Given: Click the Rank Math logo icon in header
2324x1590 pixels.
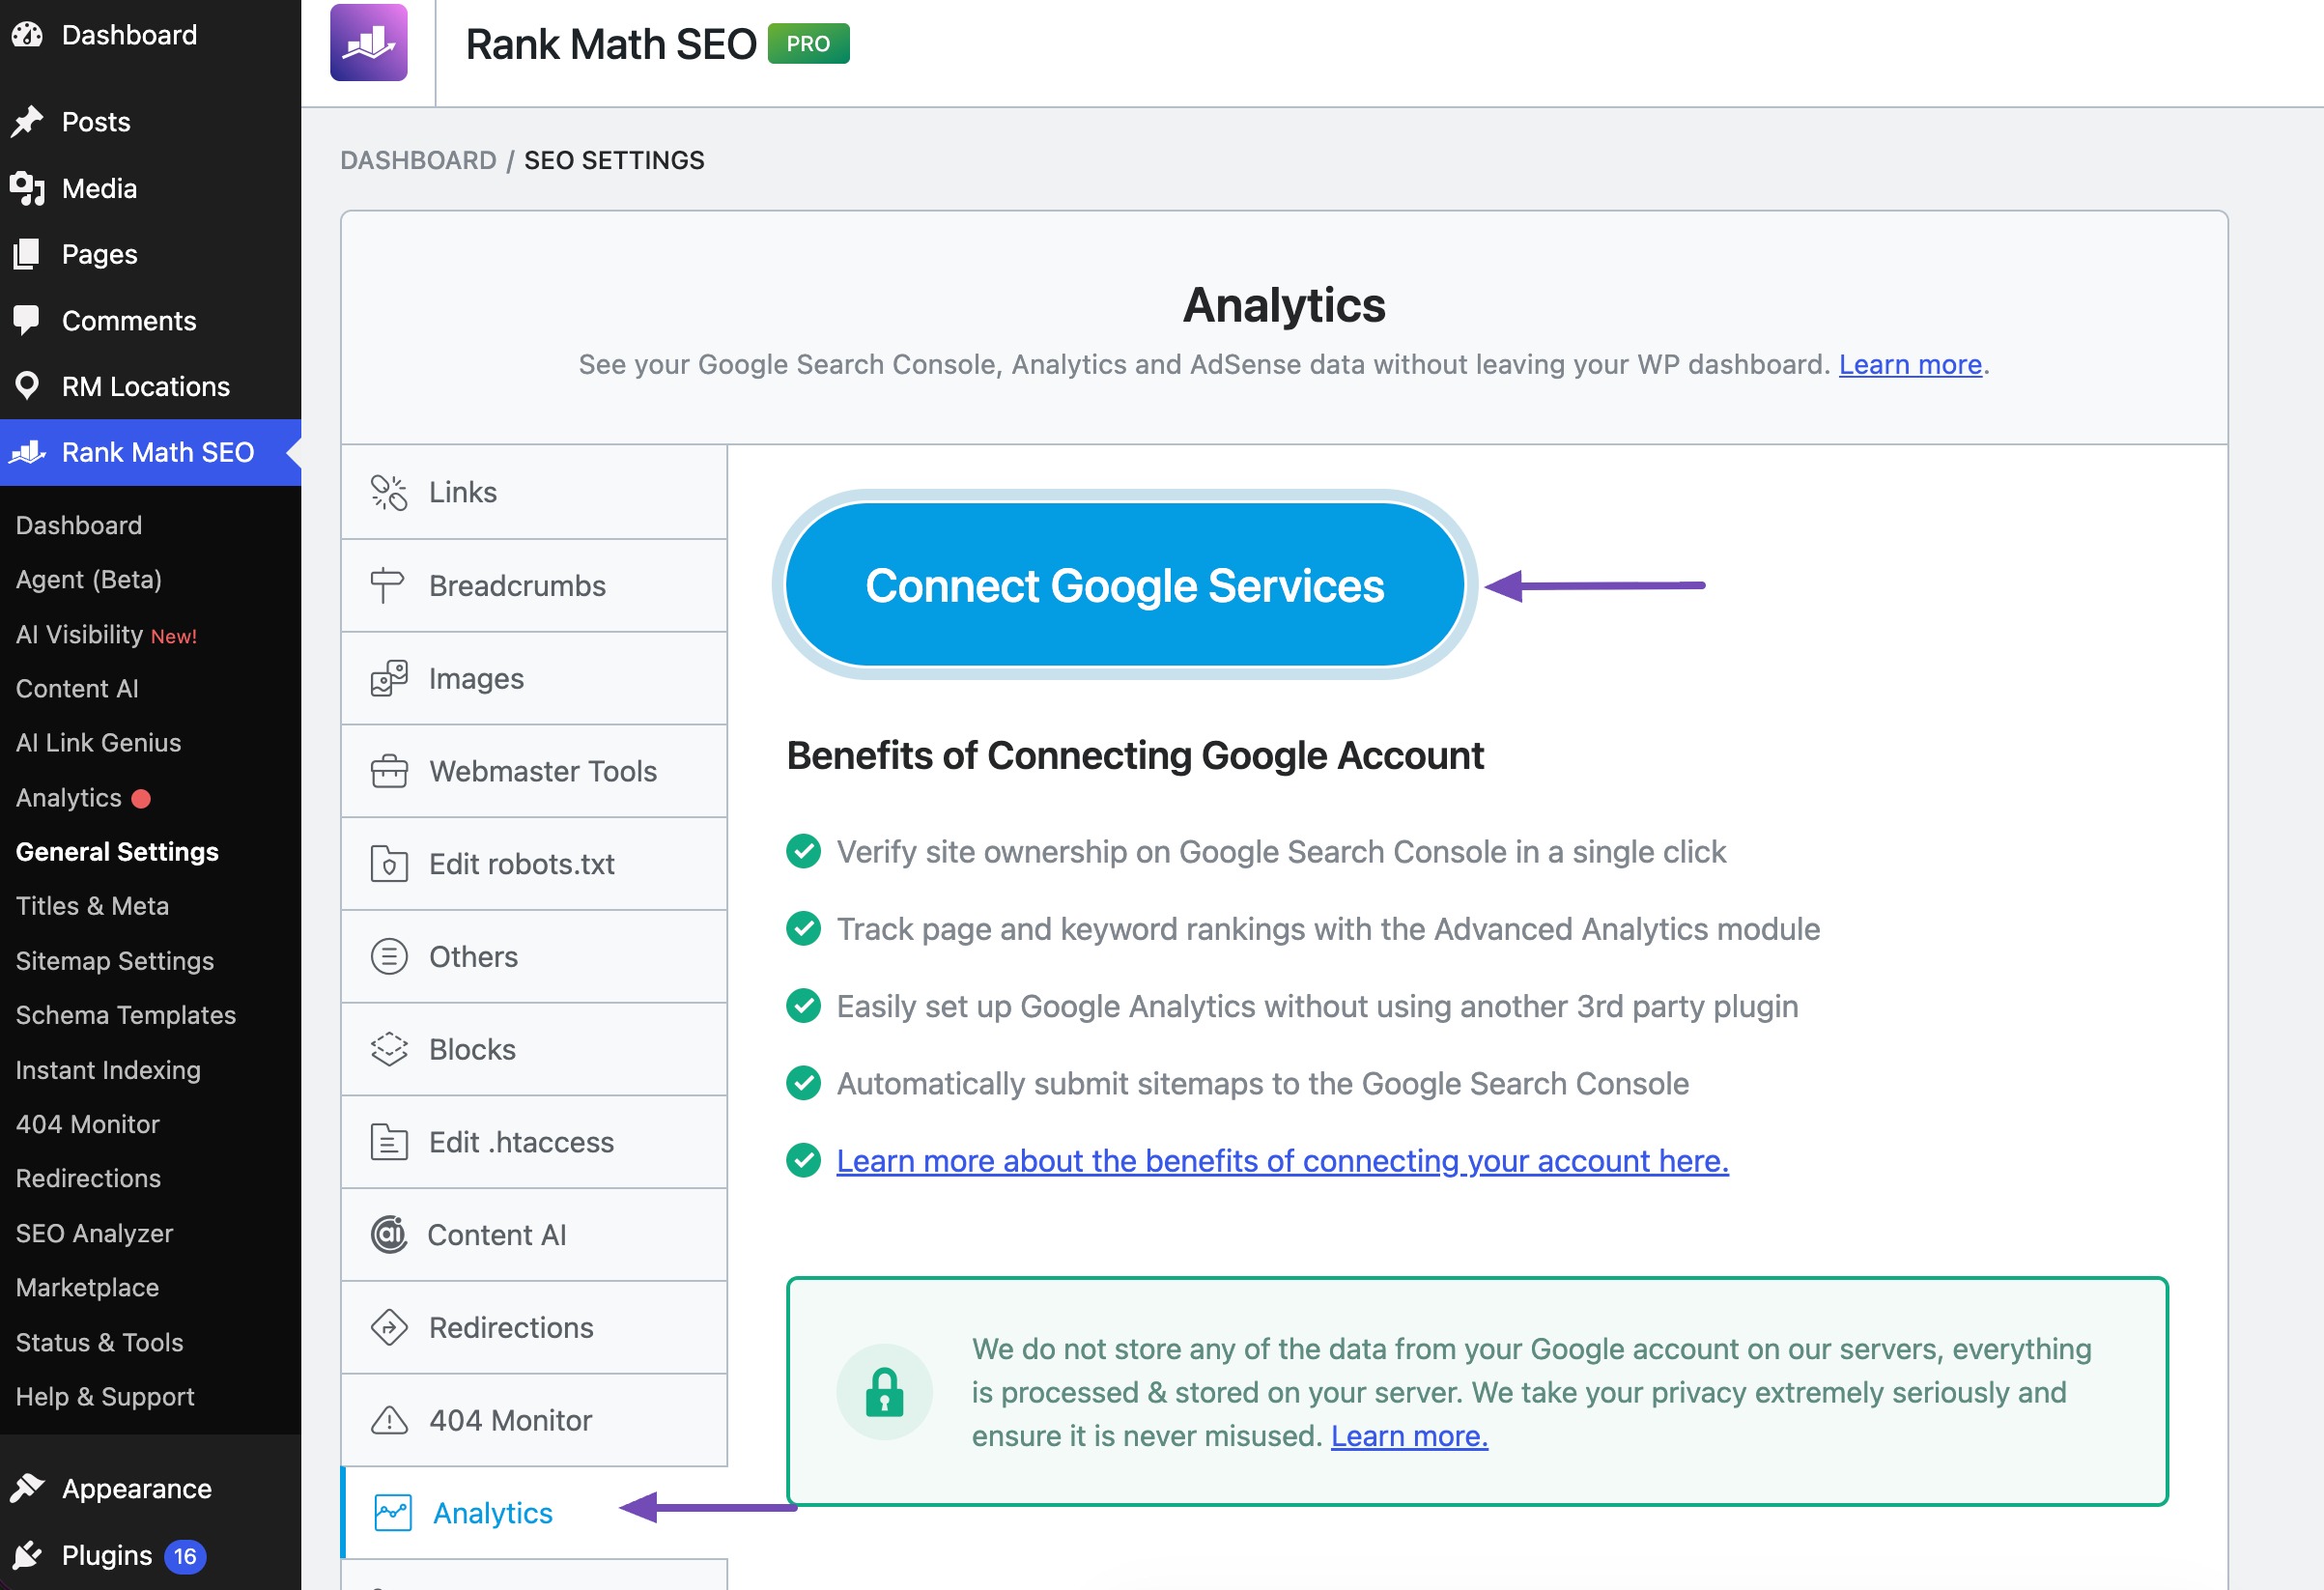Looking at the screenshot, I should click(x=369, y=42).
